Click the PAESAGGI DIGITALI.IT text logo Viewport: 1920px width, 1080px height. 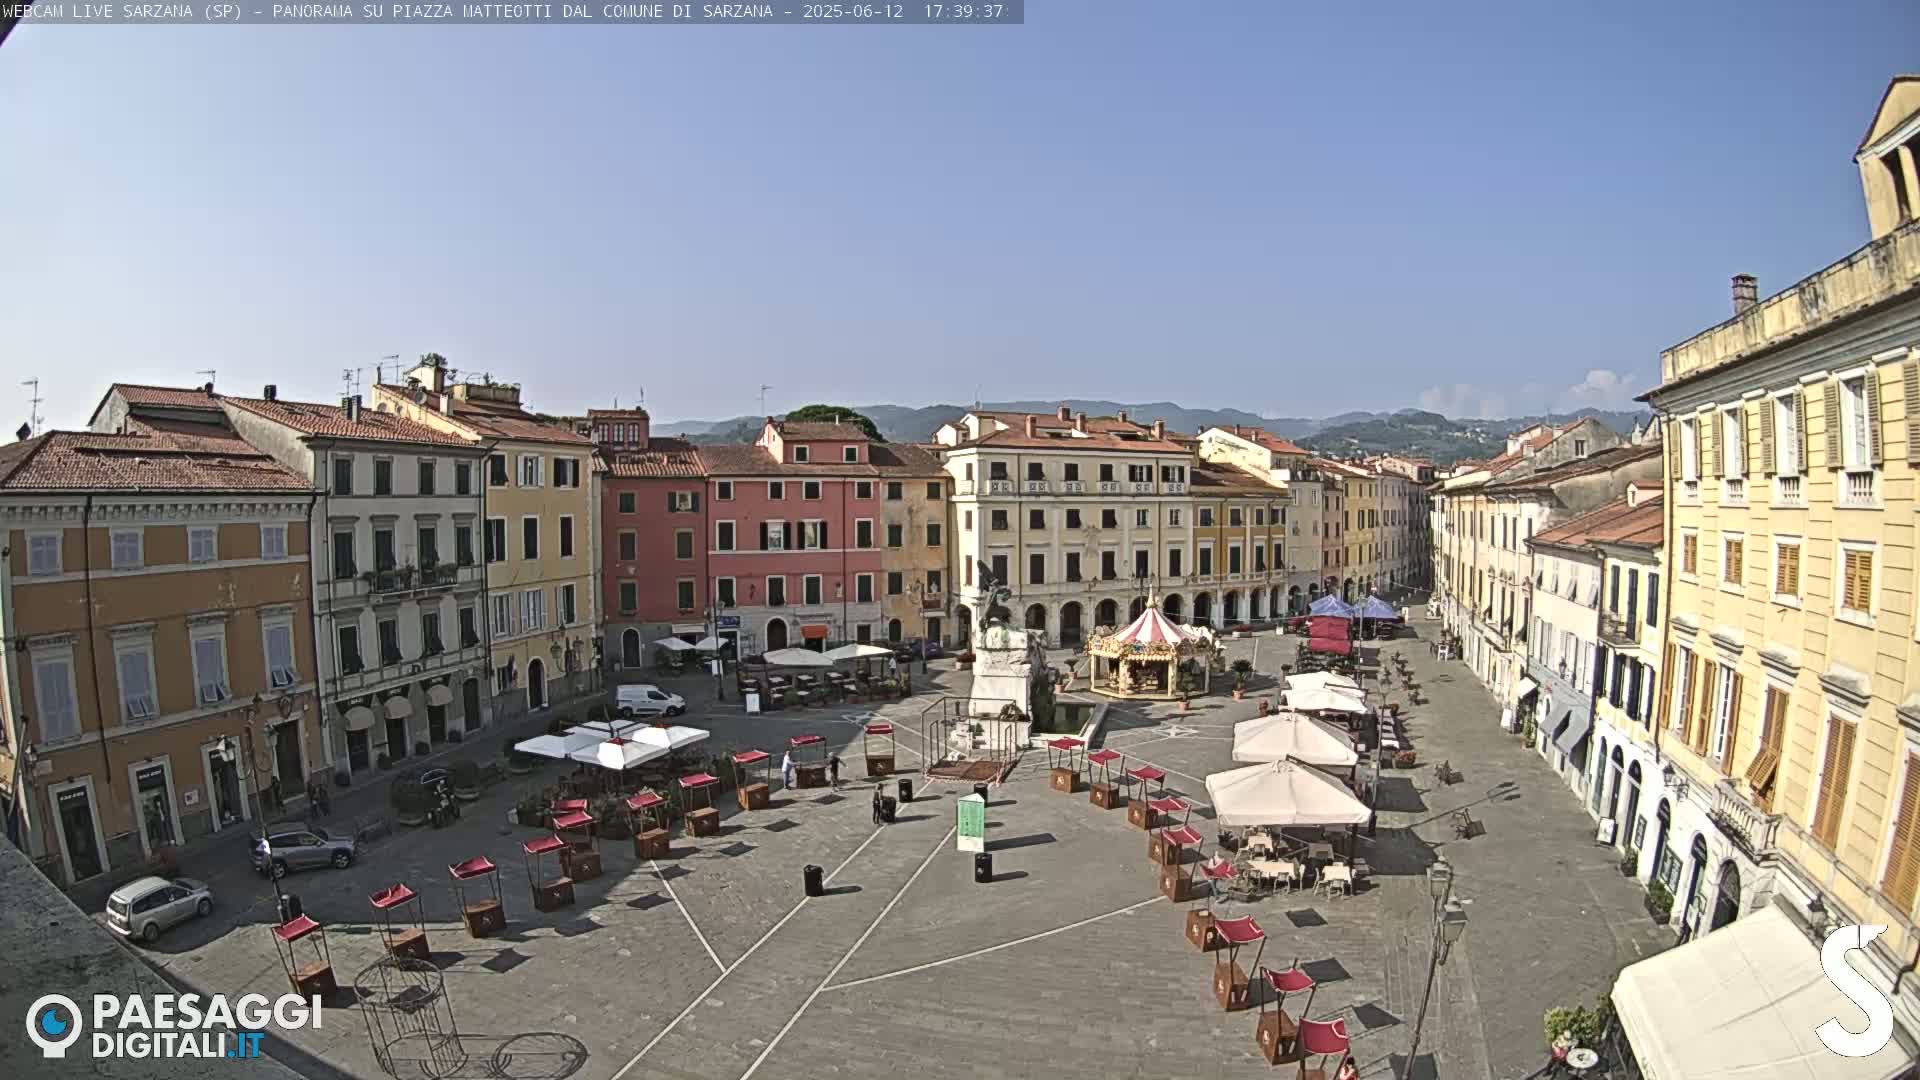207,1026
